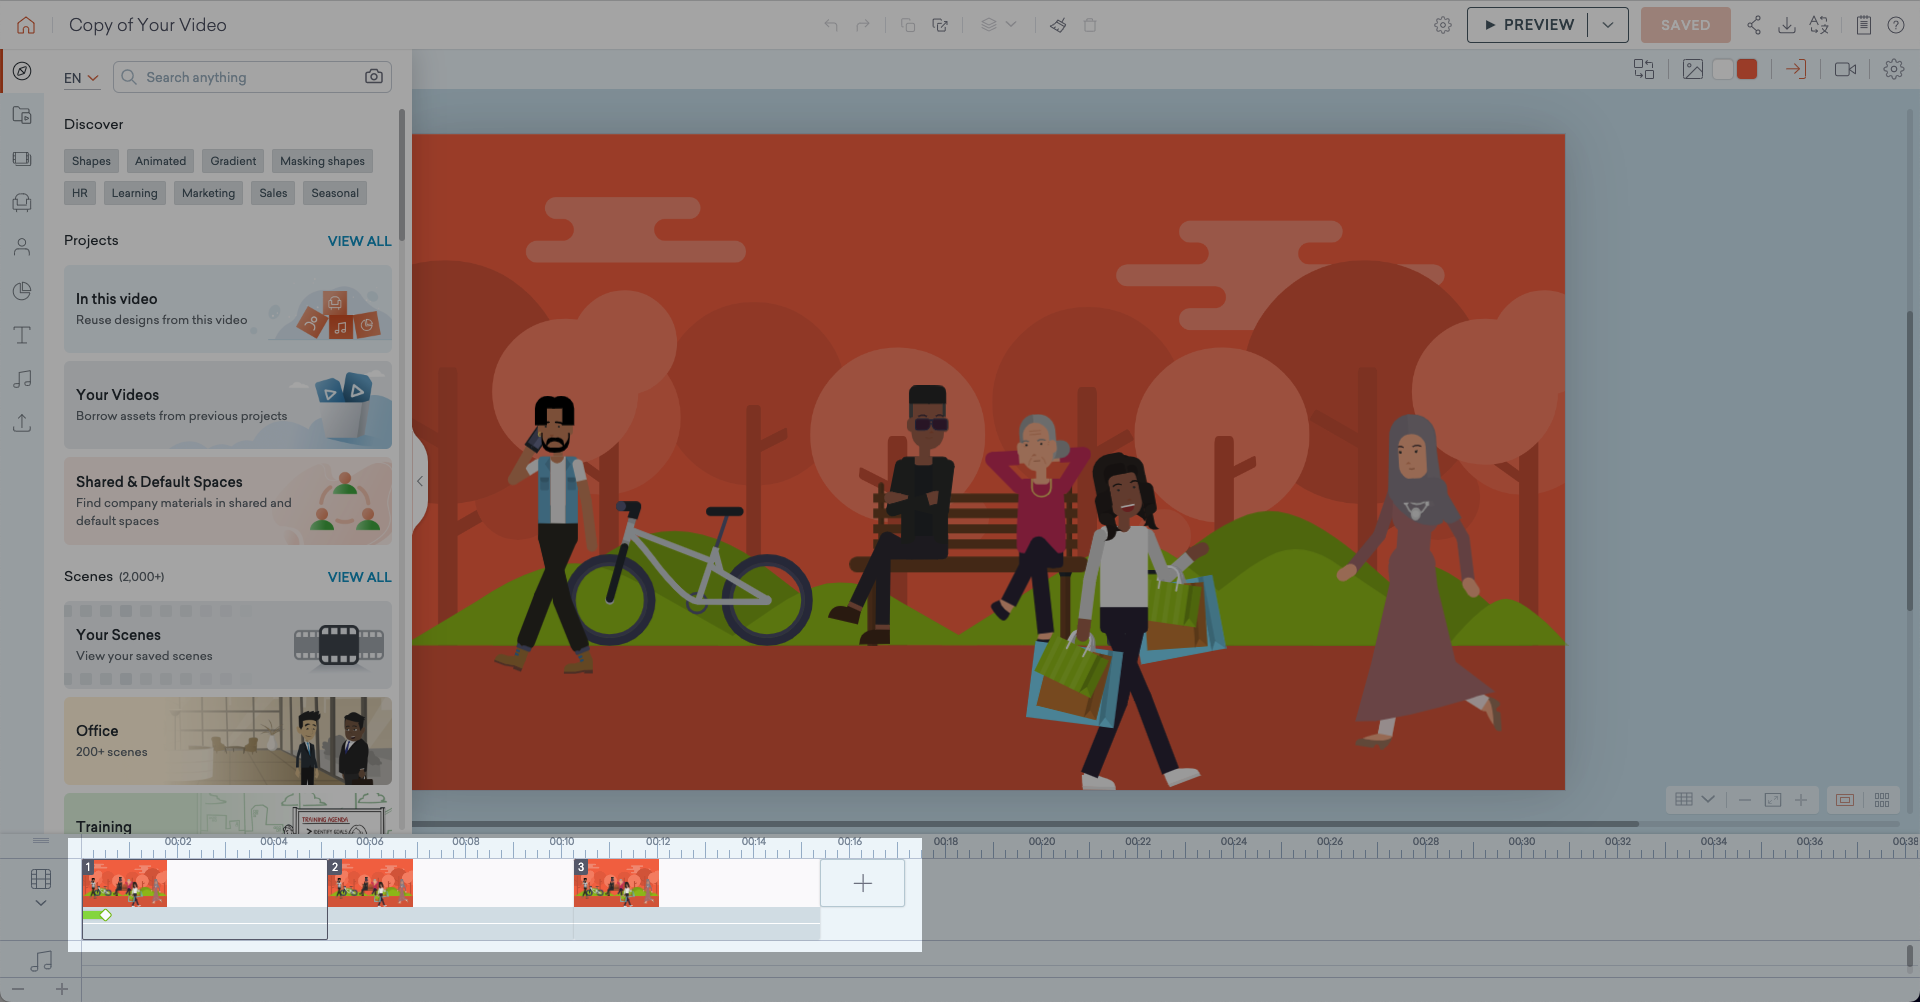Toggle the grid overlay above the timeline
The image size is (1920, 1002).
point(1684,799)
